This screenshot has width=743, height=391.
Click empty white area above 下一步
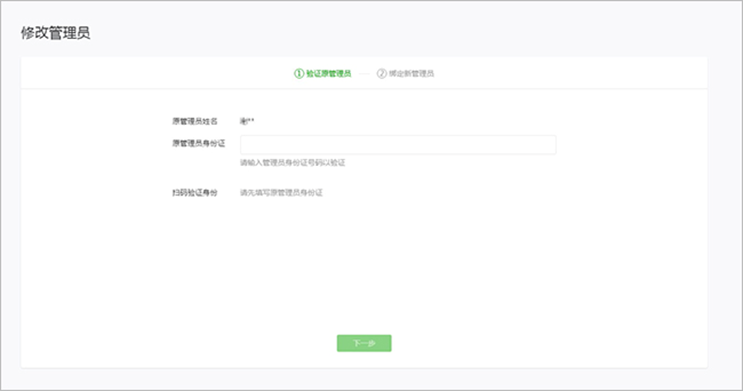pyautogui.click(x=364, y=275)
